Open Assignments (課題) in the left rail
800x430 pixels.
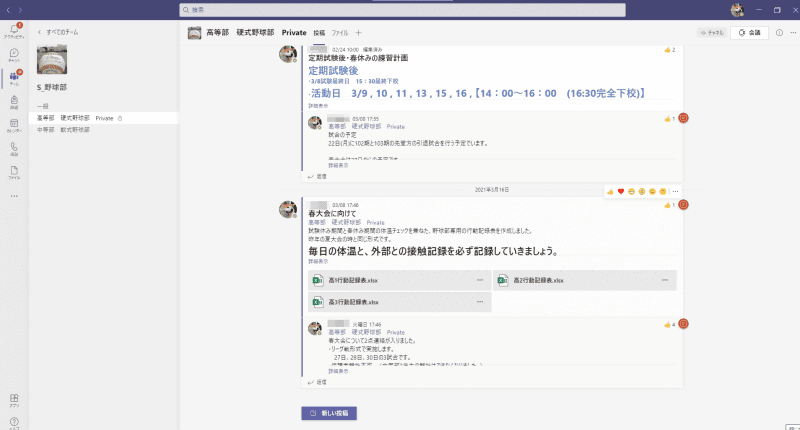pyautogui.click(x=14, y=102)
